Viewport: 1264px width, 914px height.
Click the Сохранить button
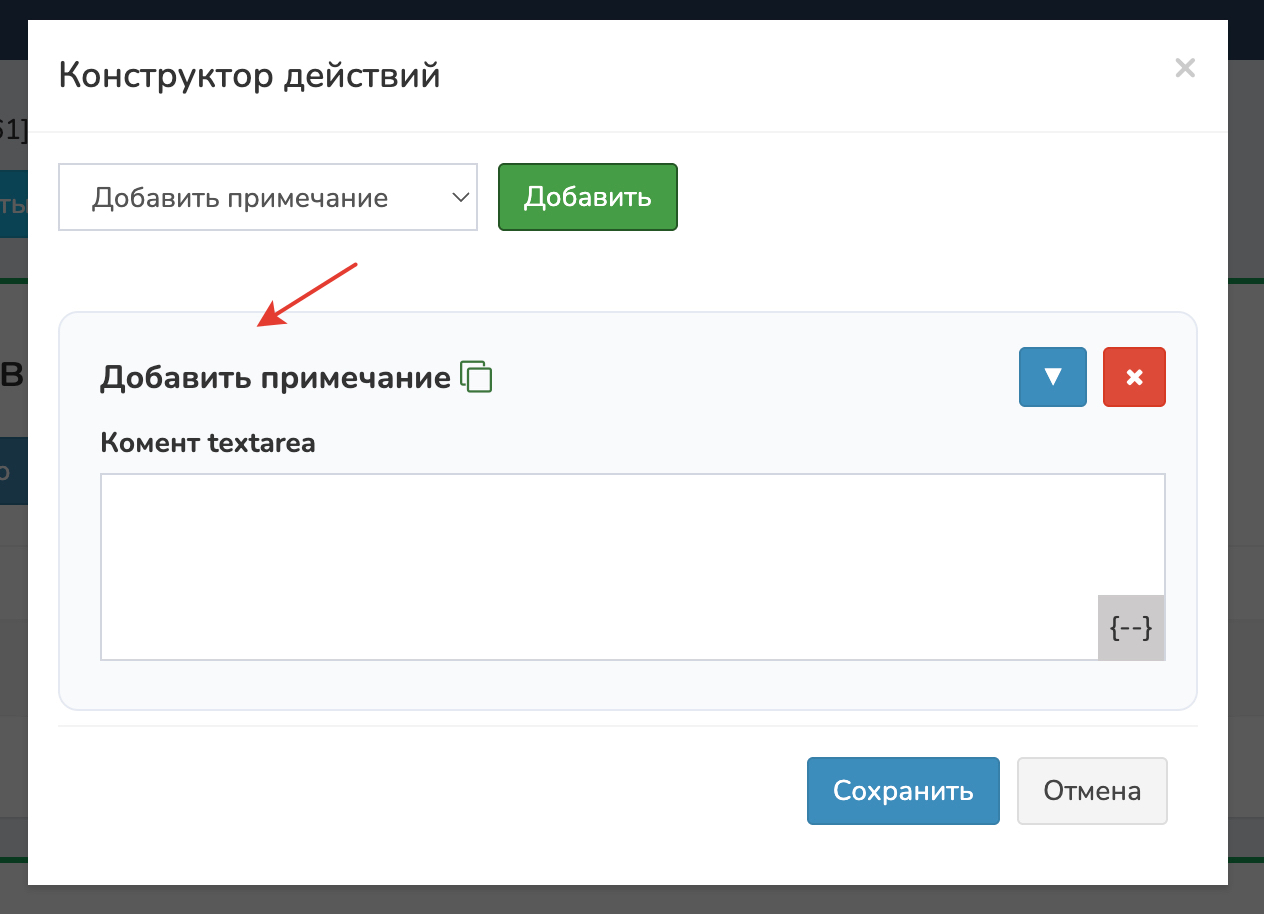902,791
